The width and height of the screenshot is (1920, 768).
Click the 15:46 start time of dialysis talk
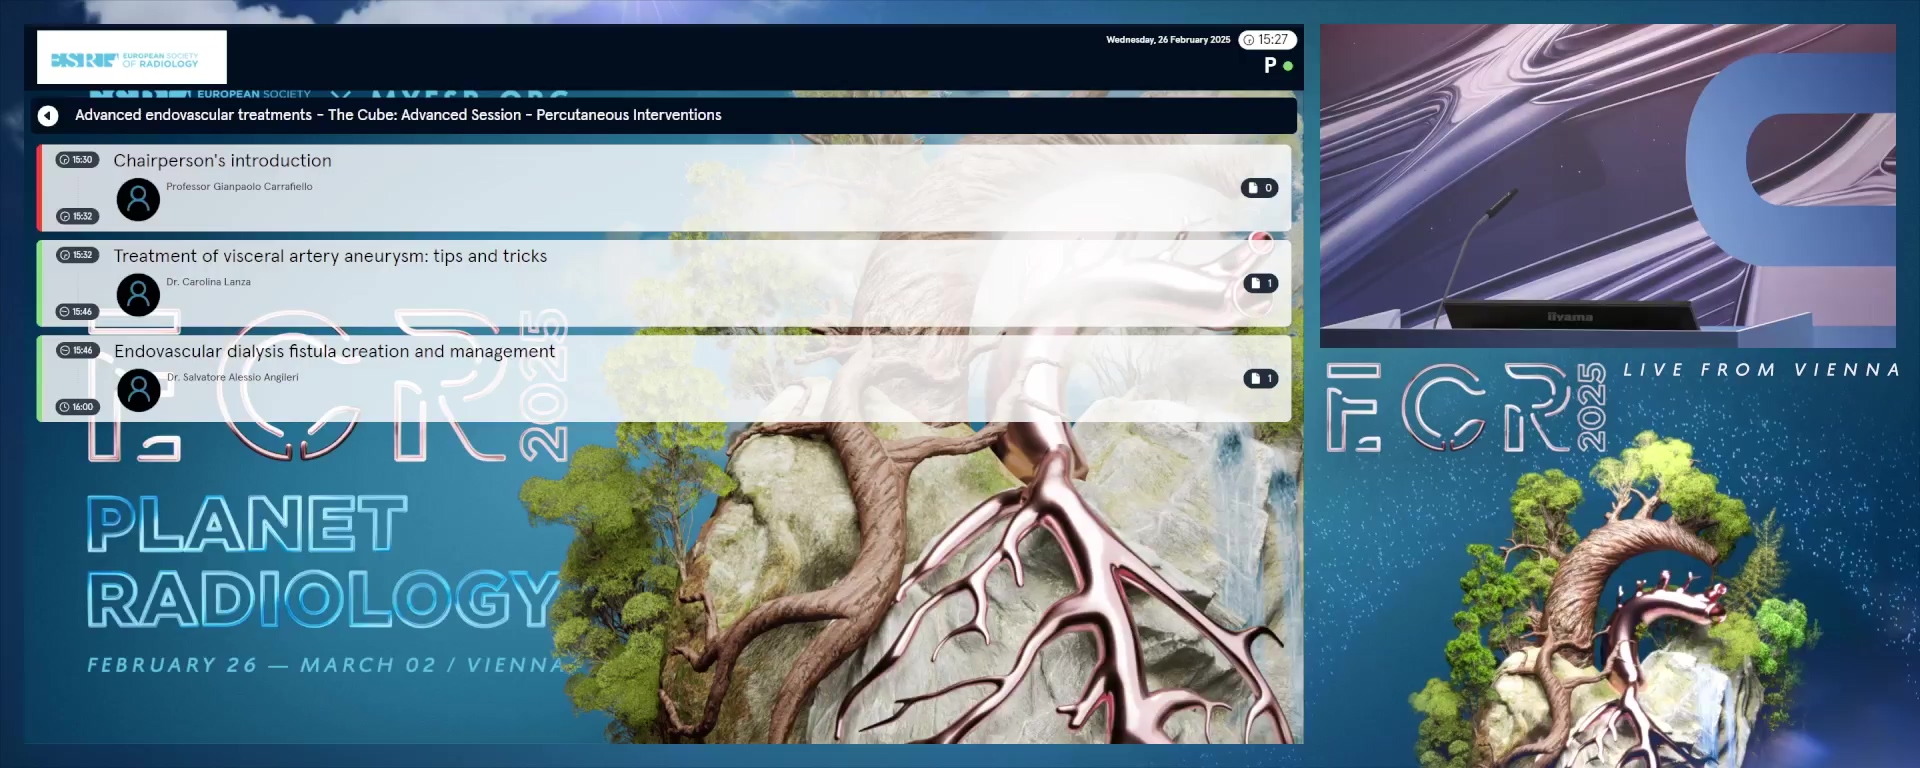point(77,350)
